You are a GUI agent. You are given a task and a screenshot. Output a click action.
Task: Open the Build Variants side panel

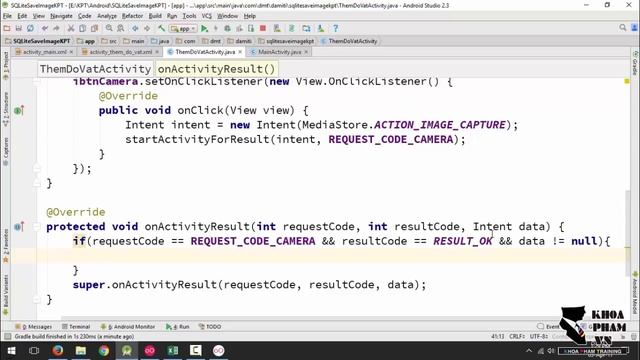click(x=6, y=295)
